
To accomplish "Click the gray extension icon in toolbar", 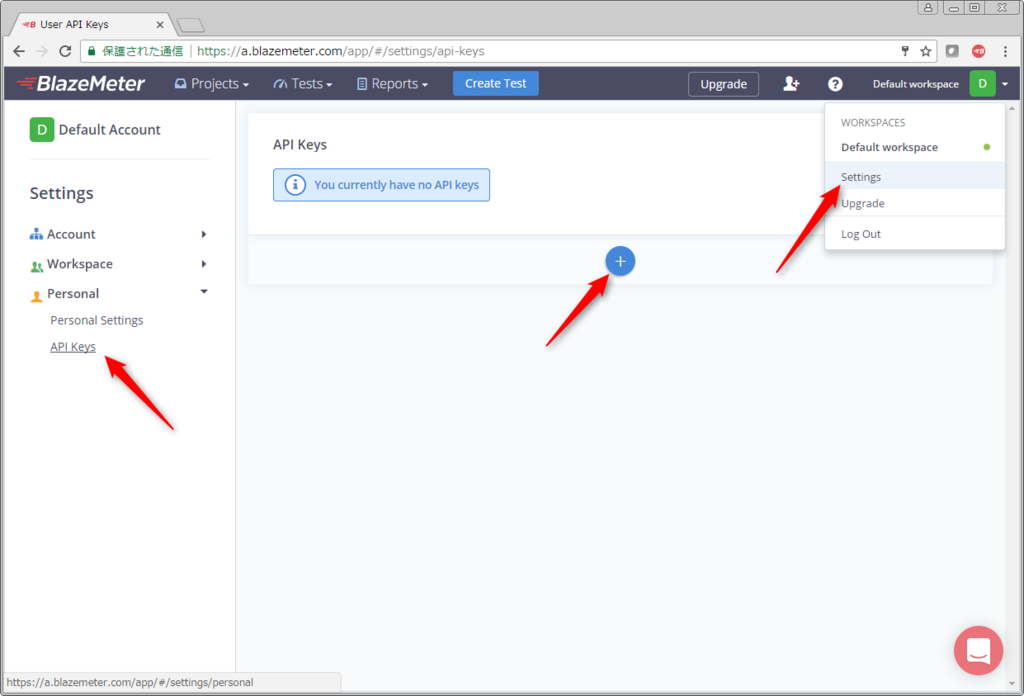I will click(952, 51).
